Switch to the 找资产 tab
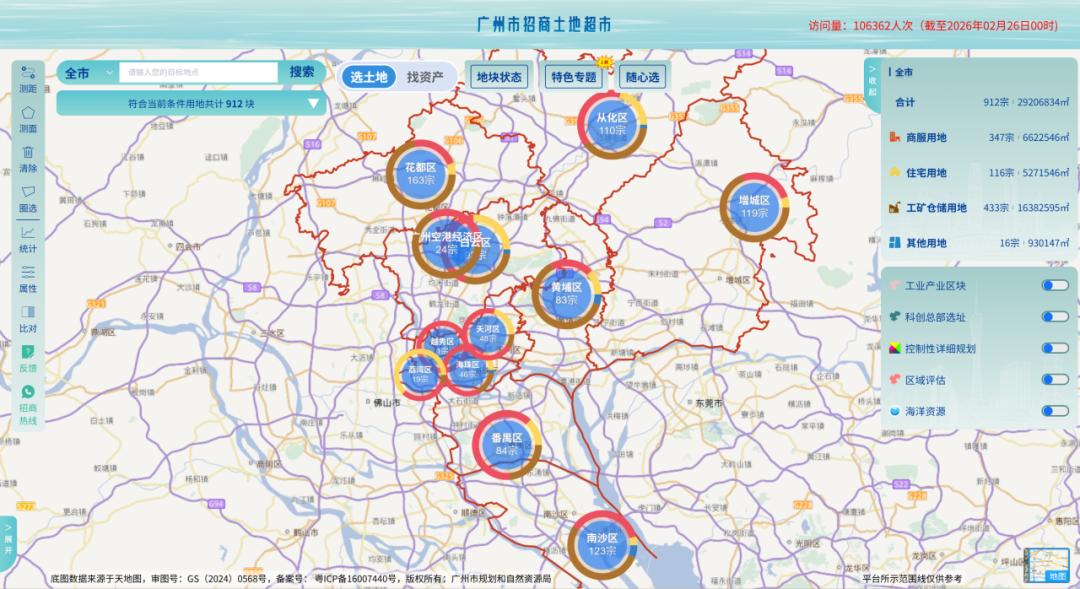 coord(425,77)
